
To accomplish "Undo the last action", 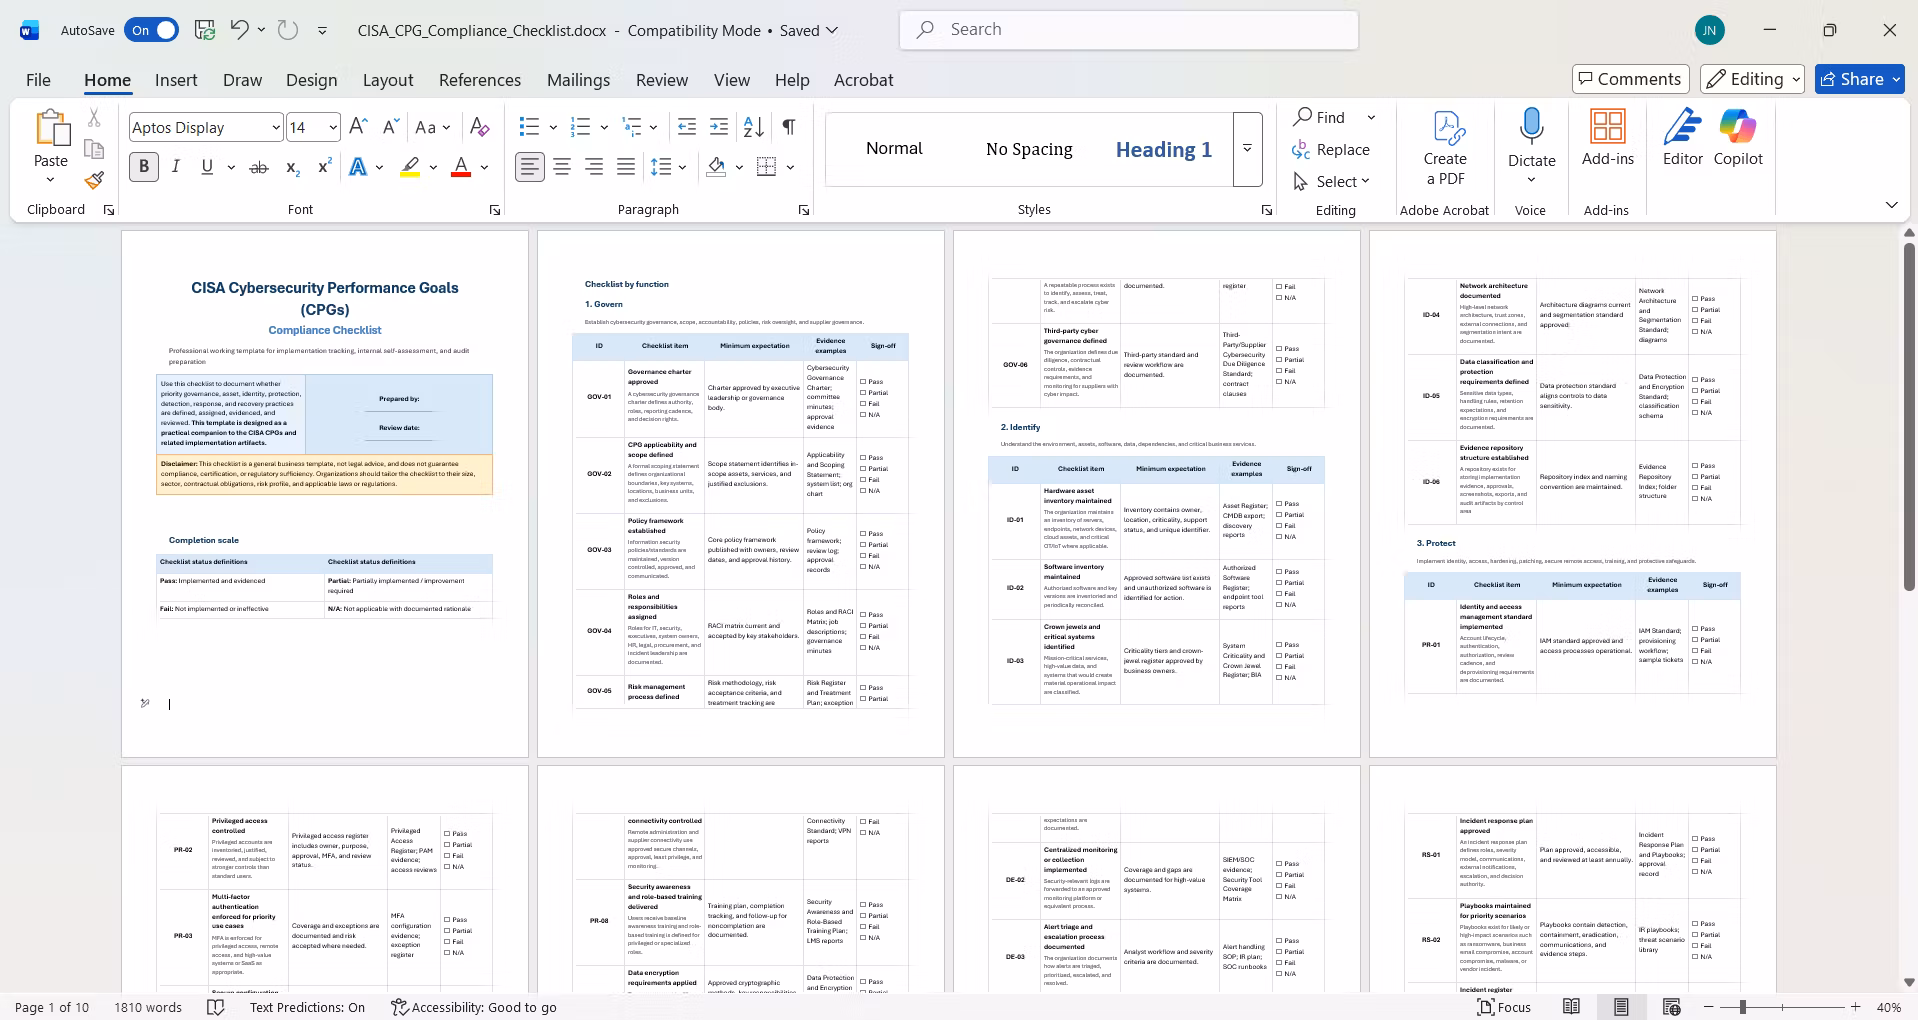I will click(239, 30).
